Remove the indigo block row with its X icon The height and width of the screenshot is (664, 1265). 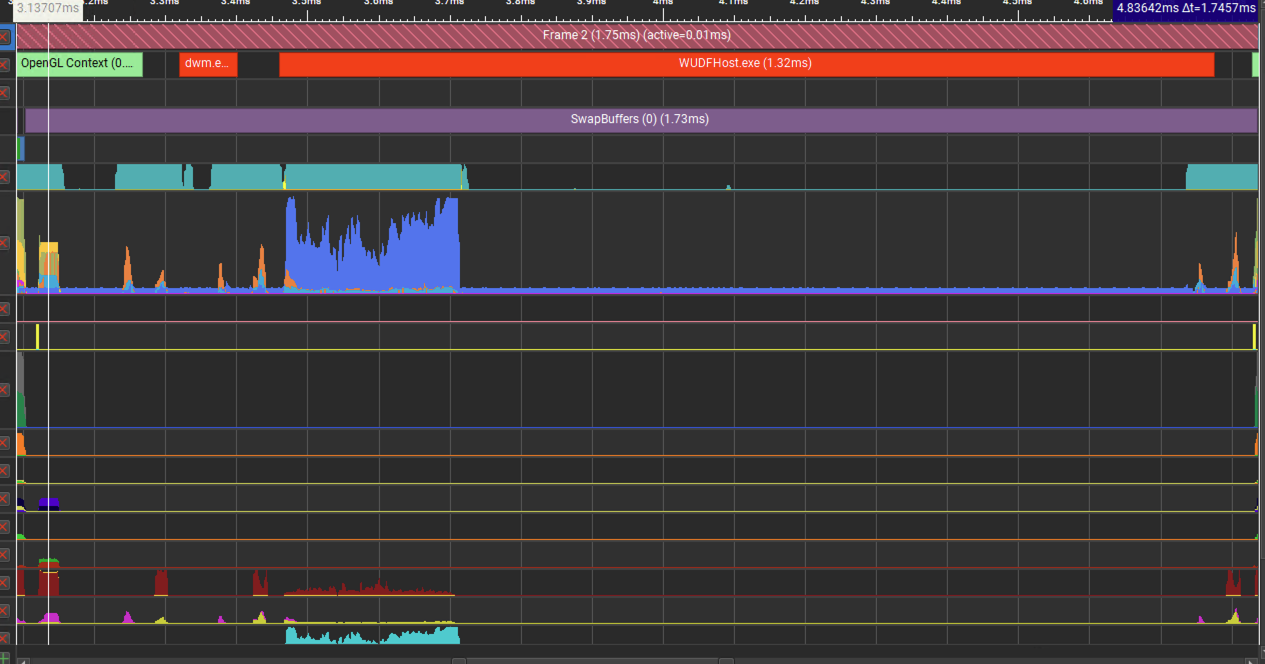point(5,498)
